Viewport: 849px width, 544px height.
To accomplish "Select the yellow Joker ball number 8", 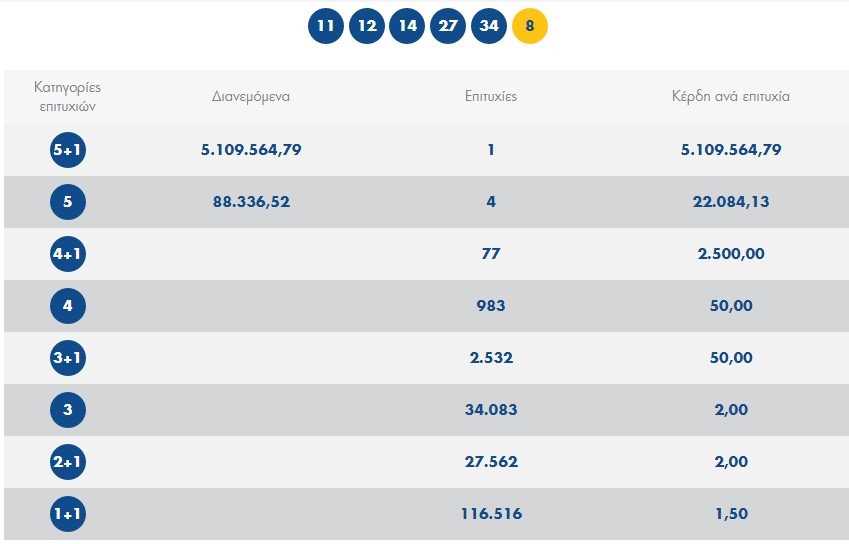I will pos(530,26).
